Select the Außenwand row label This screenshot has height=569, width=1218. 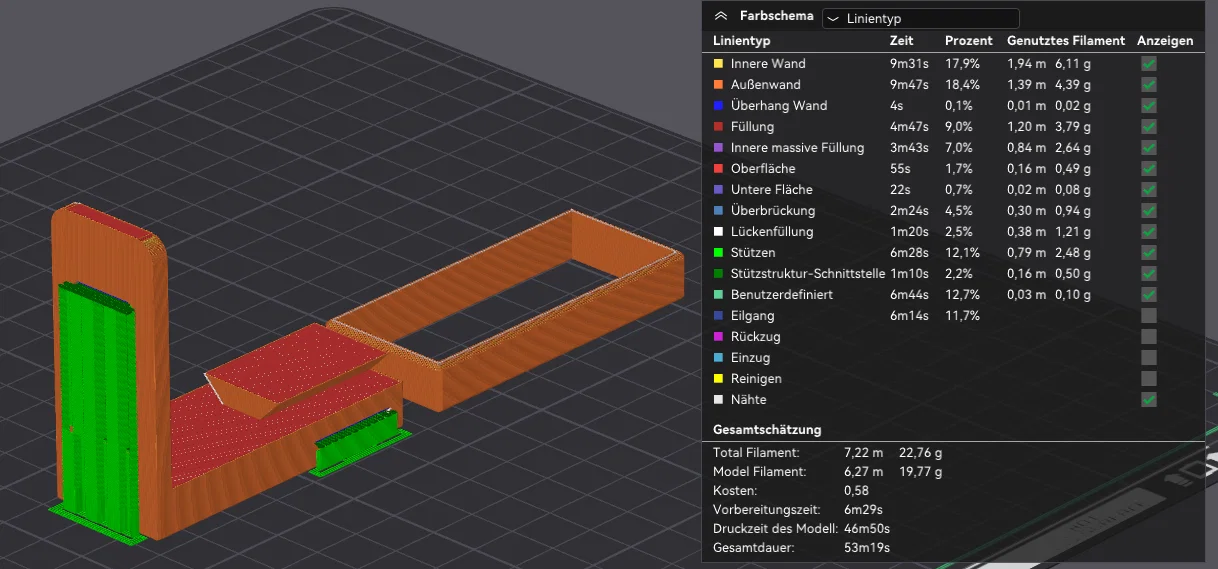pyautogui.click(x=766, y=84)
